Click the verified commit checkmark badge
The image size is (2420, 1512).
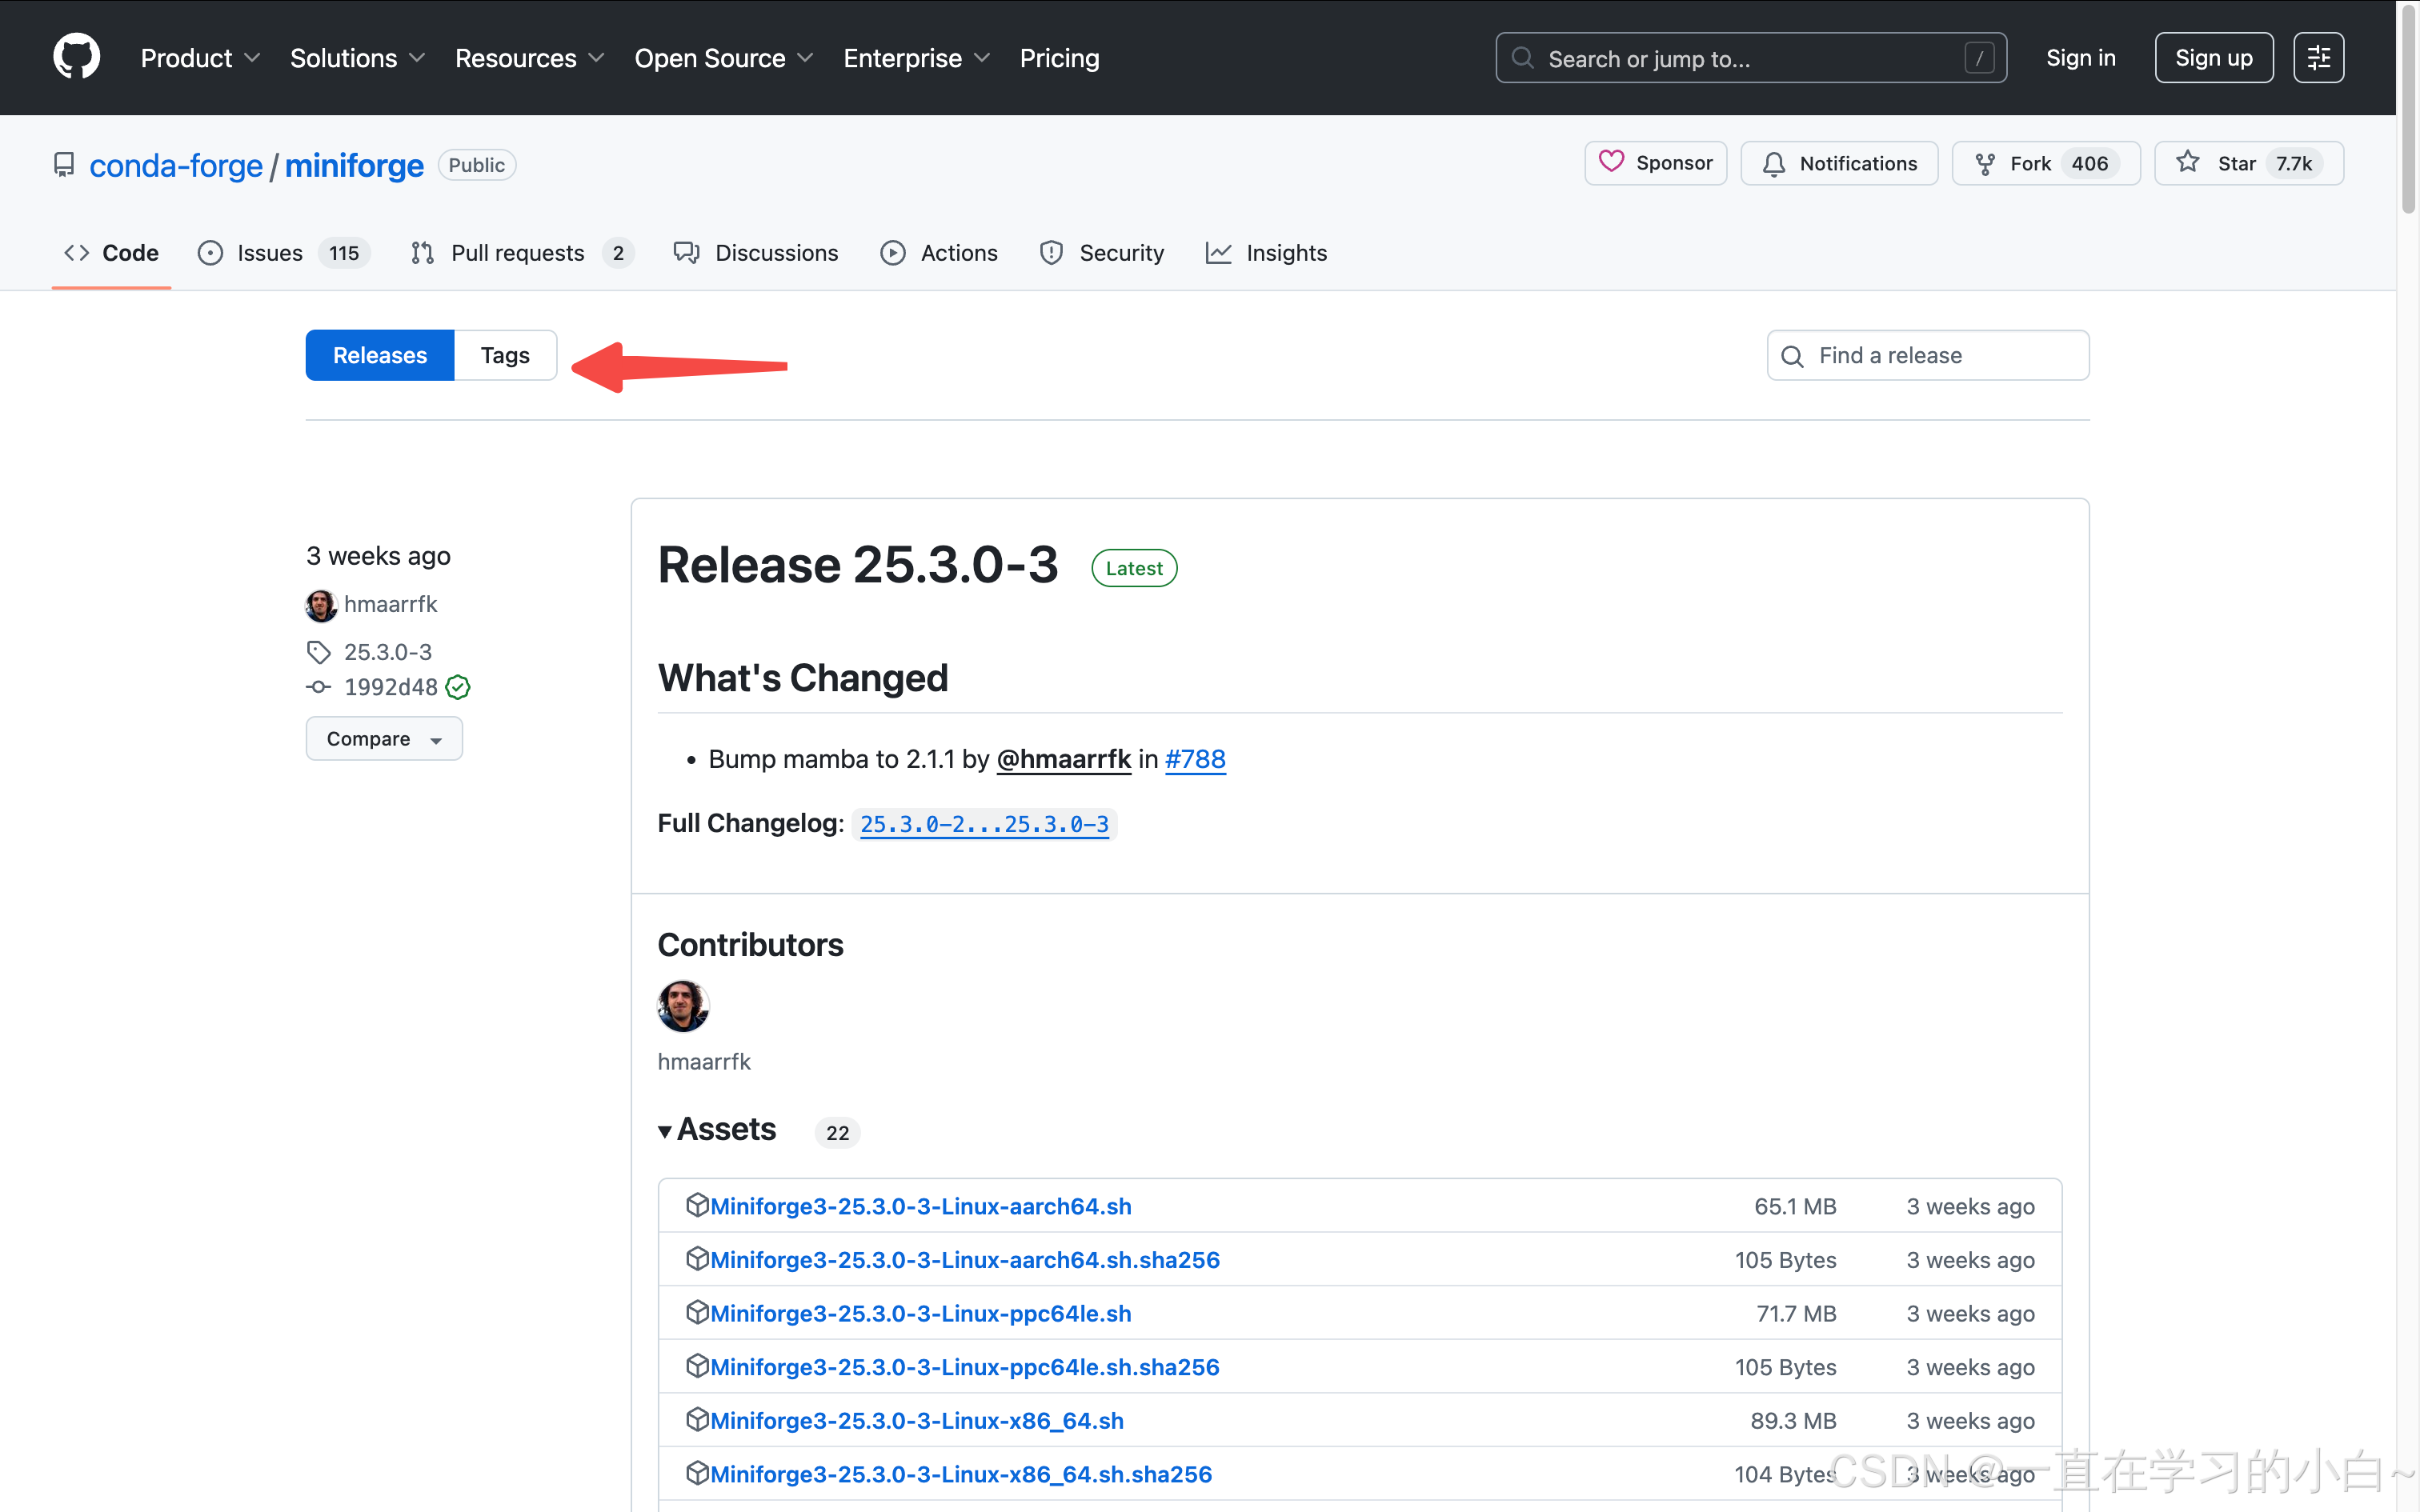point(458,687)
